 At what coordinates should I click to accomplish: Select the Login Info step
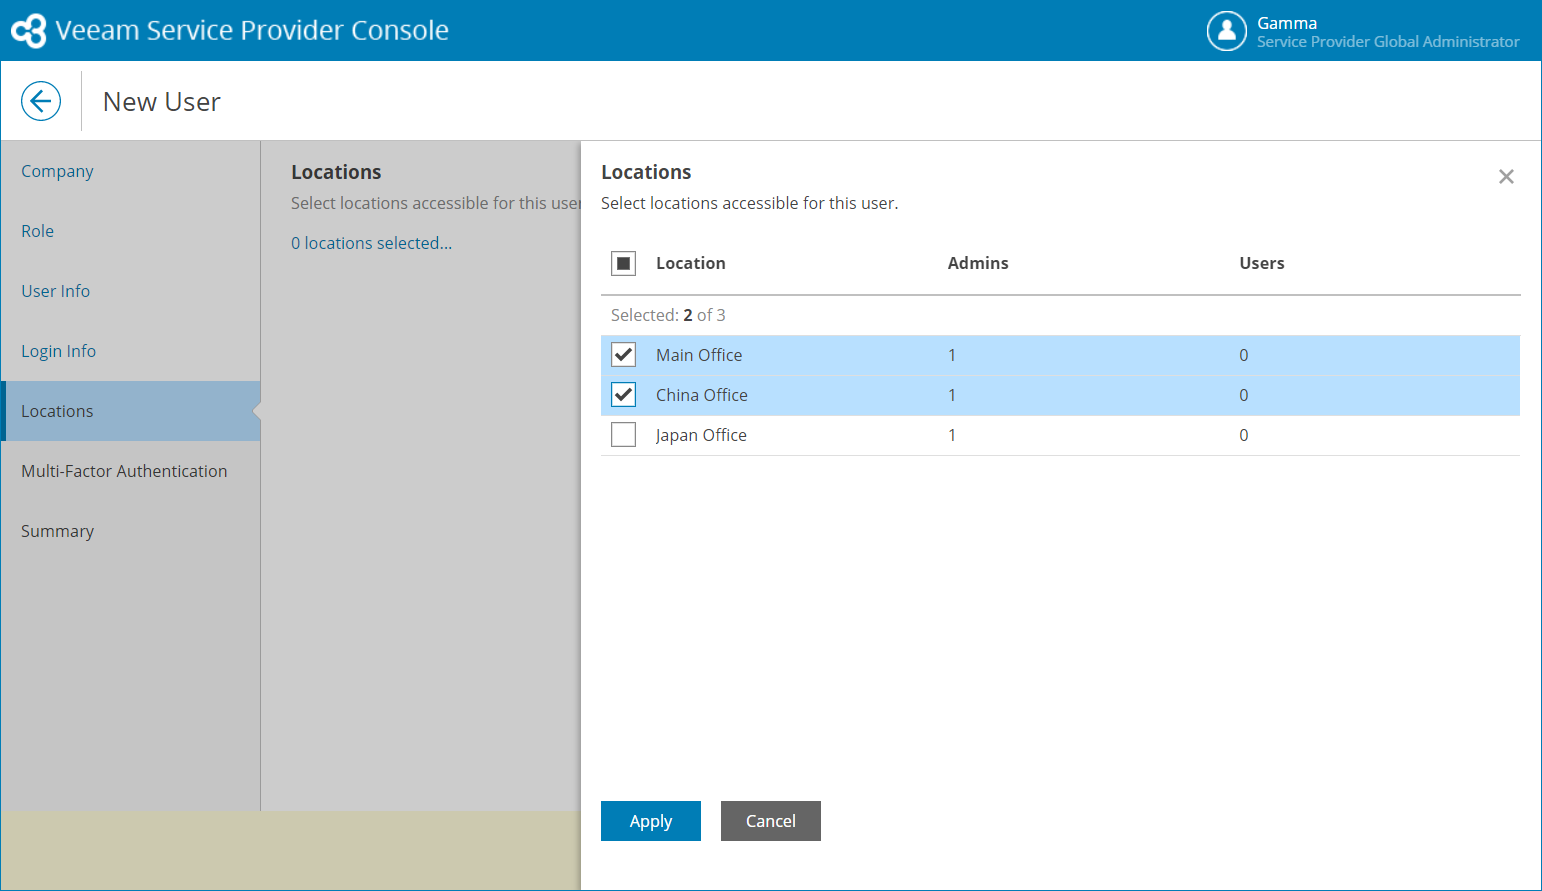59,351
